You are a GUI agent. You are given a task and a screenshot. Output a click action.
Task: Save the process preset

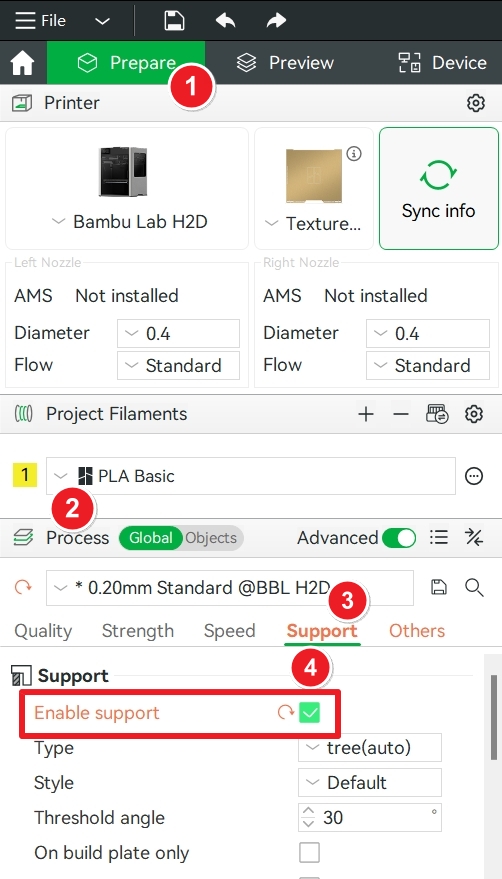(x=439, y=587)
